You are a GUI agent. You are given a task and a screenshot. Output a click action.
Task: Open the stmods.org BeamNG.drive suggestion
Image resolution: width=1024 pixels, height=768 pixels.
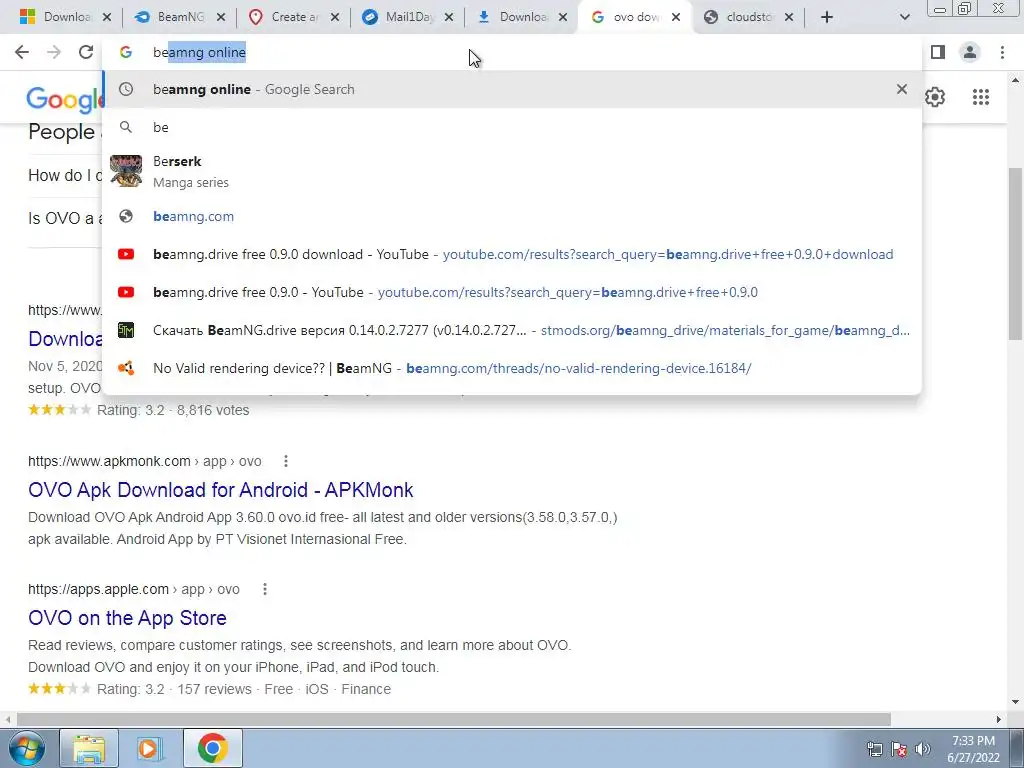pyautogui.click(x=512, y=330)
